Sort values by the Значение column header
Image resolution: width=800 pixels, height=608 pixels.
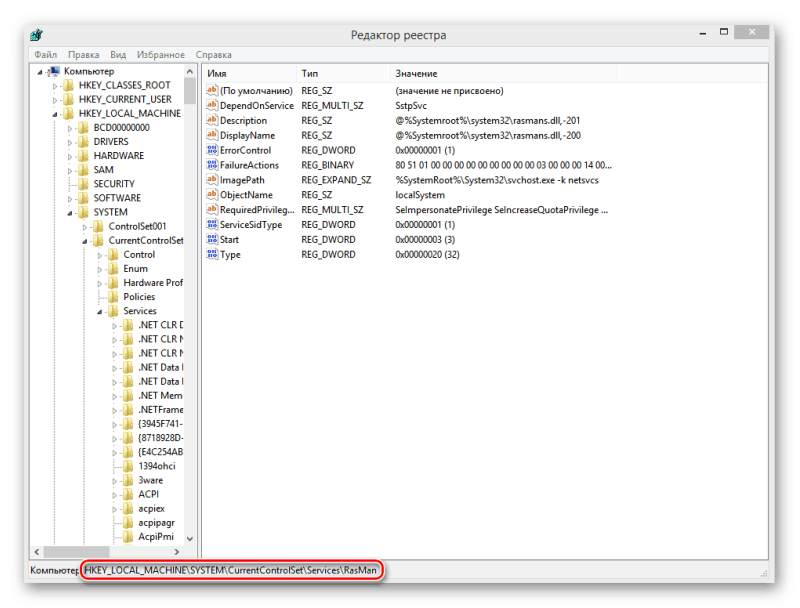(503, 73)
